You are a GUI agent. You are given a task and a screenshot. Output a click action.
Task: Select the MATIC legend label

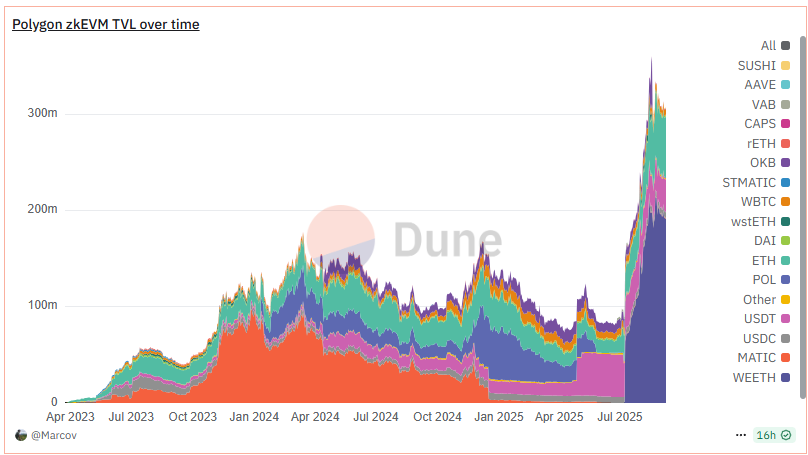pyautogui.click(x=756, y=358)
